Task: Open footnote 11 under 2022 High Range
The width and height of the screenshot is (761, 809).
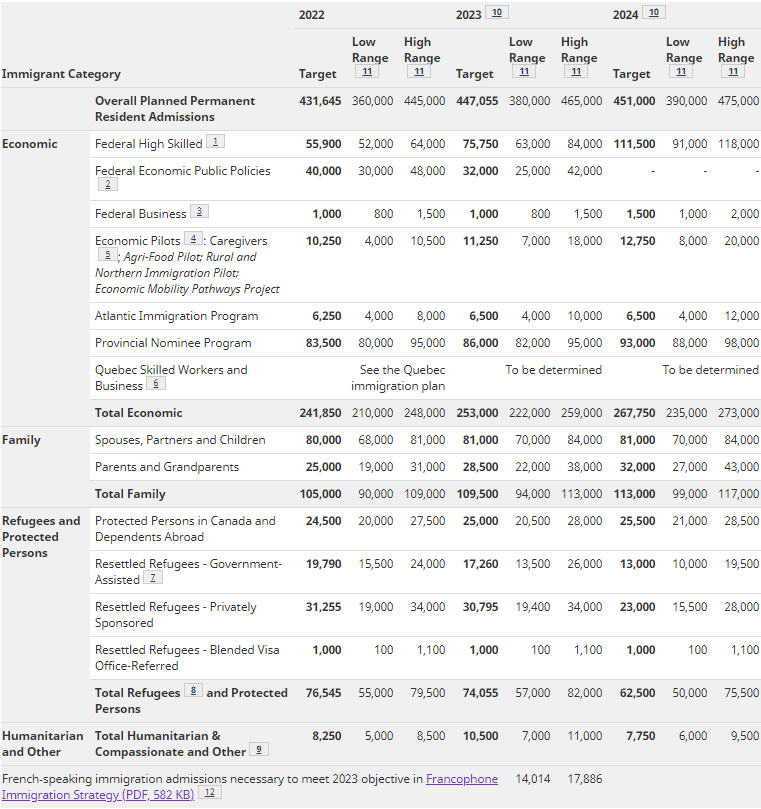Action: pyautogui.click(x=419, y=71)
